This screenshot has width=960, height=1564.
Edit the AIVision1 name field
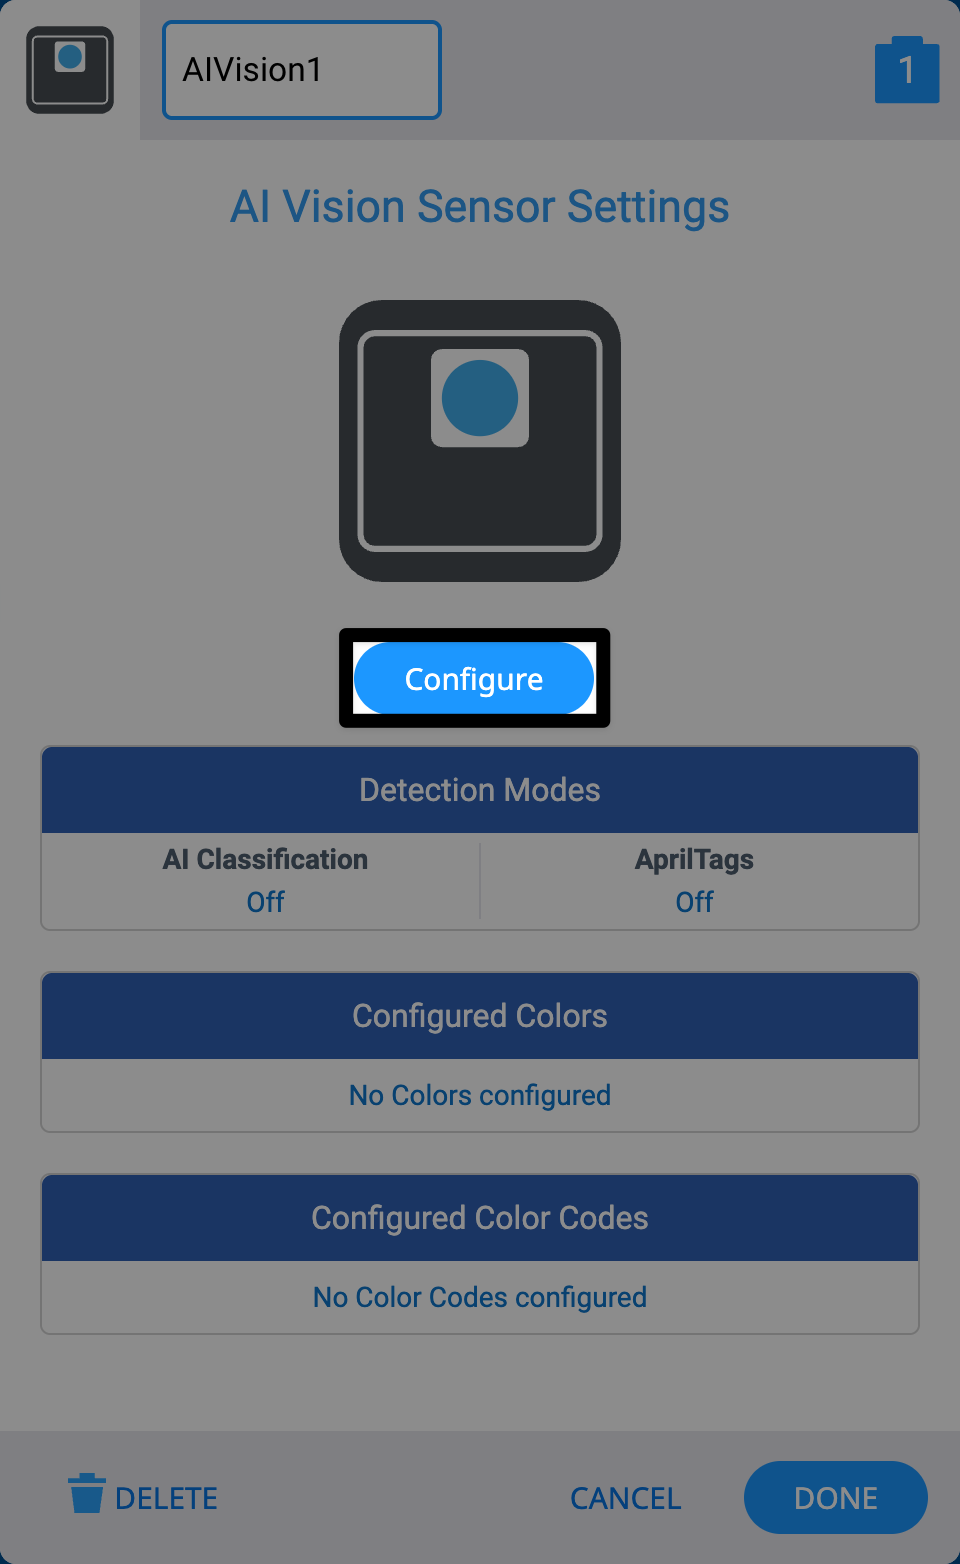point(301,70)
